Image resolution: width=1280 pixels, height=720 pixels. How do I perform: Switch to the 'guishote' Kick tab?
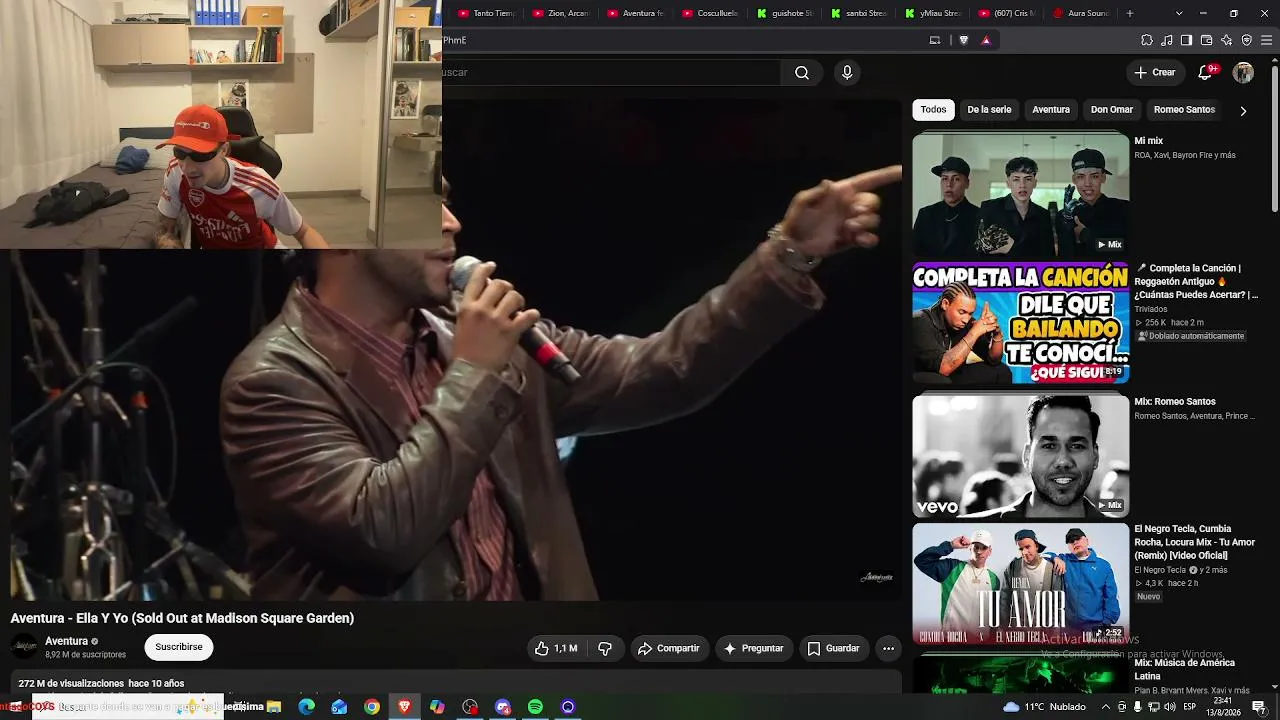[x=785, y=13]
